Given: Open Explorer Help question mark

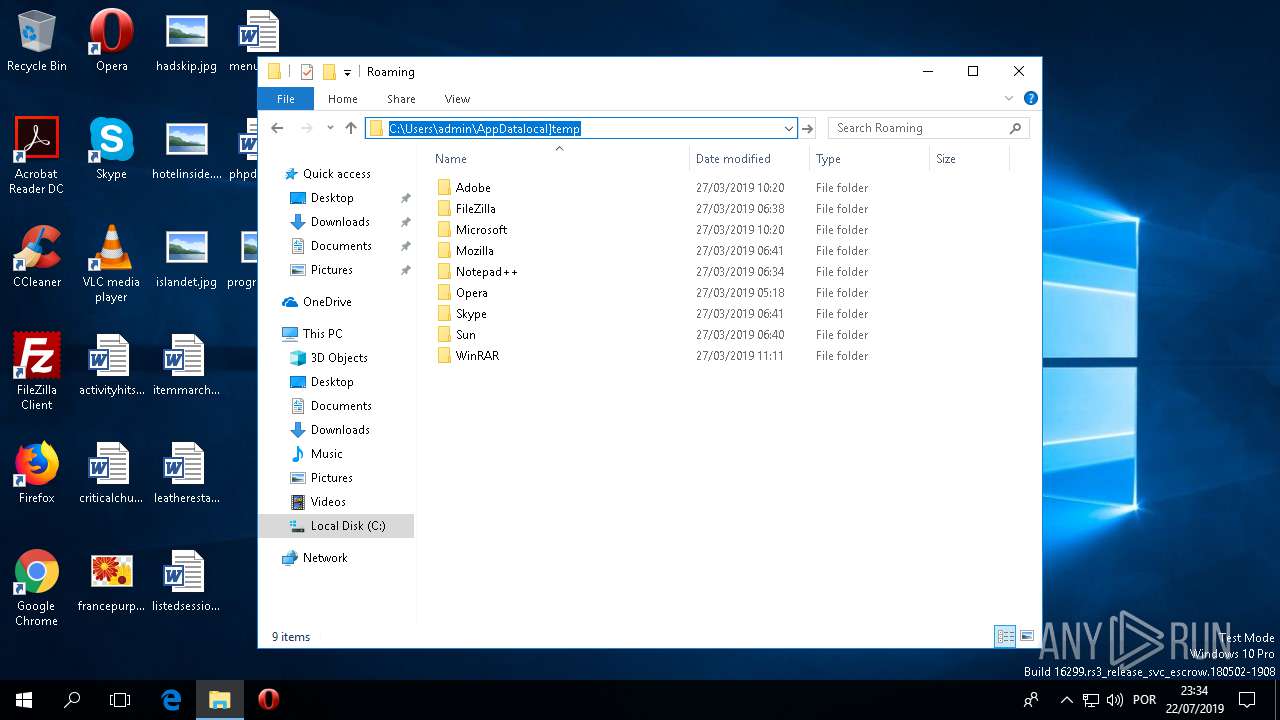Looking at the screenshot, I should (1030, 98).
